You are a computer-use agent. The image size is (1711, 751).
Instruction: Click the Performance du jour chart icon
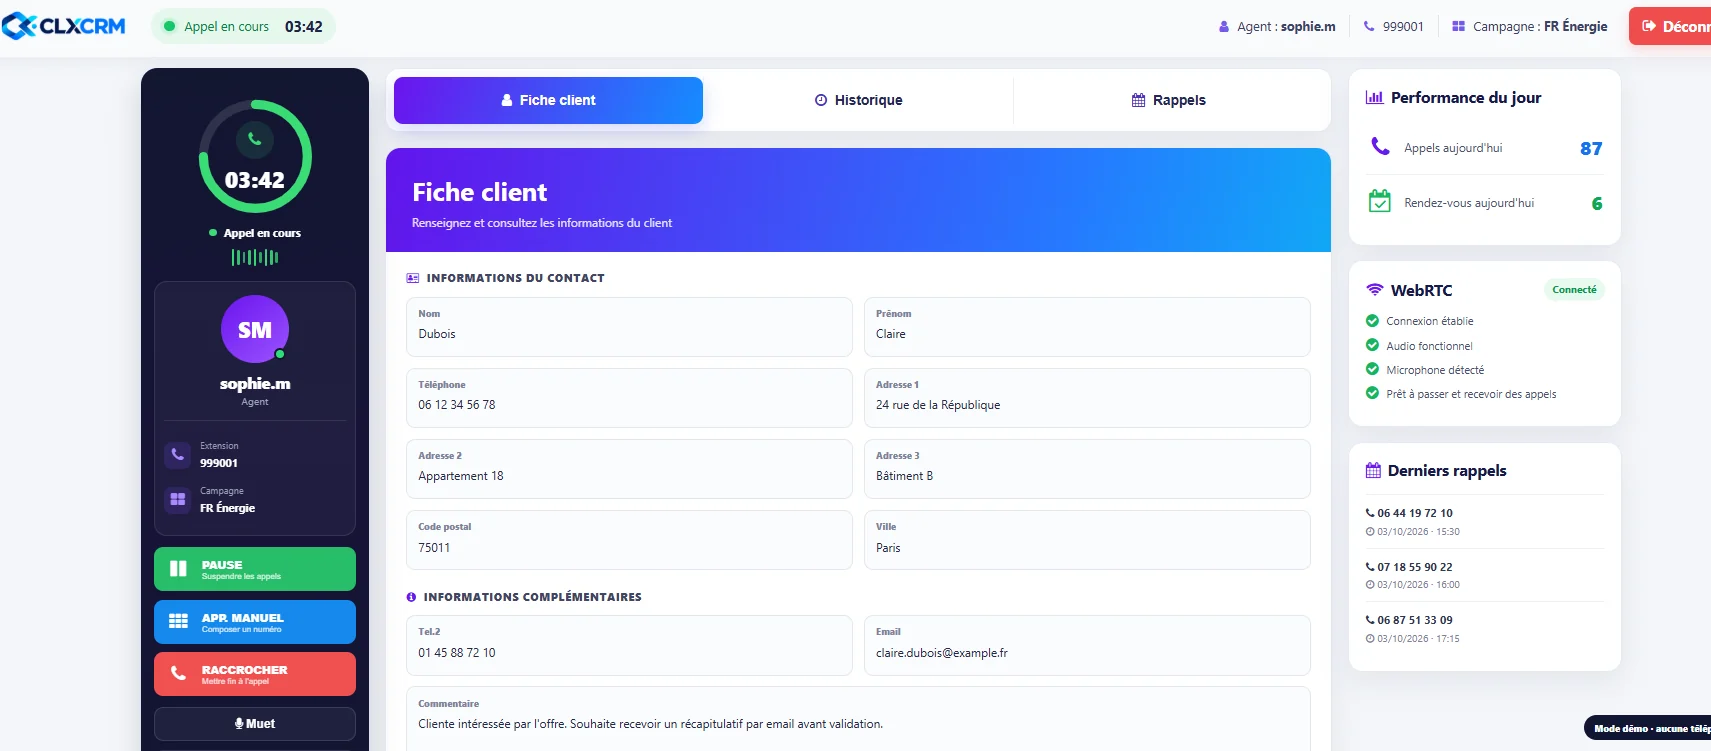point(1375,98)
